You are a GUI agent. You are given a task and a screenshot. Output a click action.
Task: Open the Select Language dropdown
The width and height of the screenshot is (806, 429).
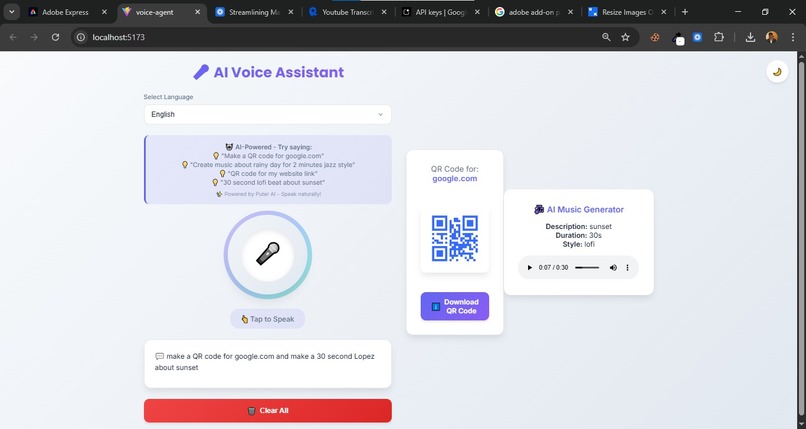coord(267,114)
